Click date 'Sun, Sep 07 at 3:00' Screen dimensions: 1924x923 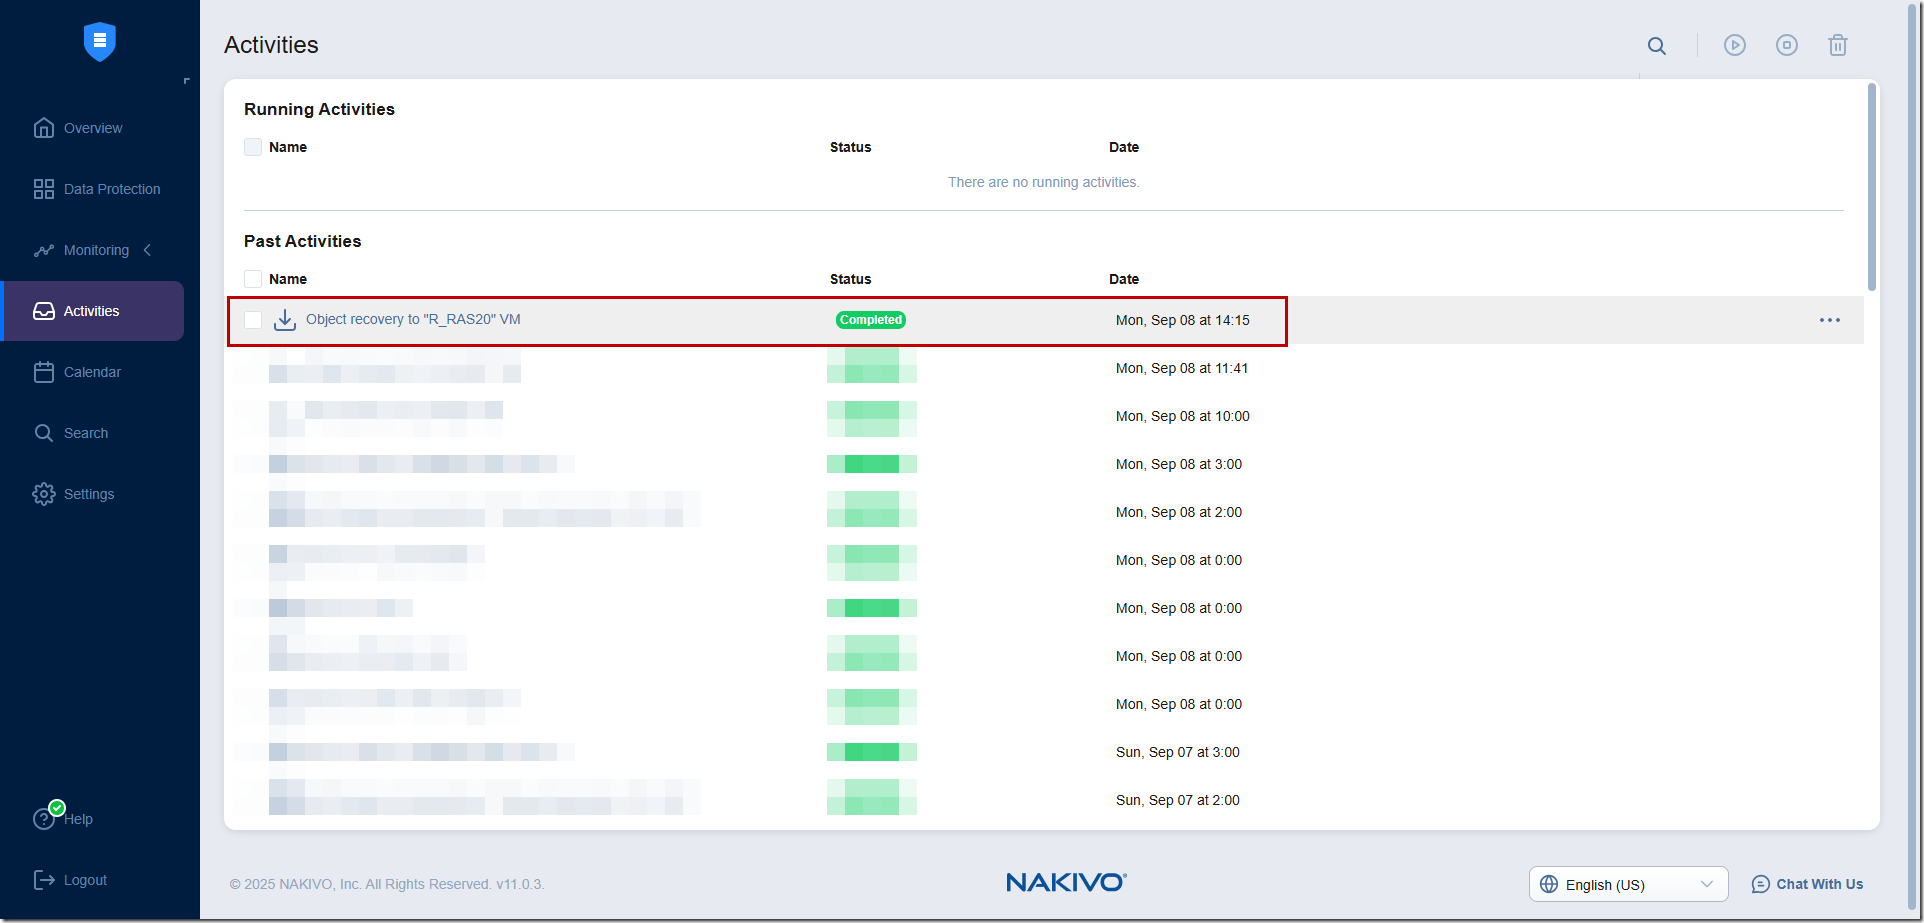pos(1178,752)
